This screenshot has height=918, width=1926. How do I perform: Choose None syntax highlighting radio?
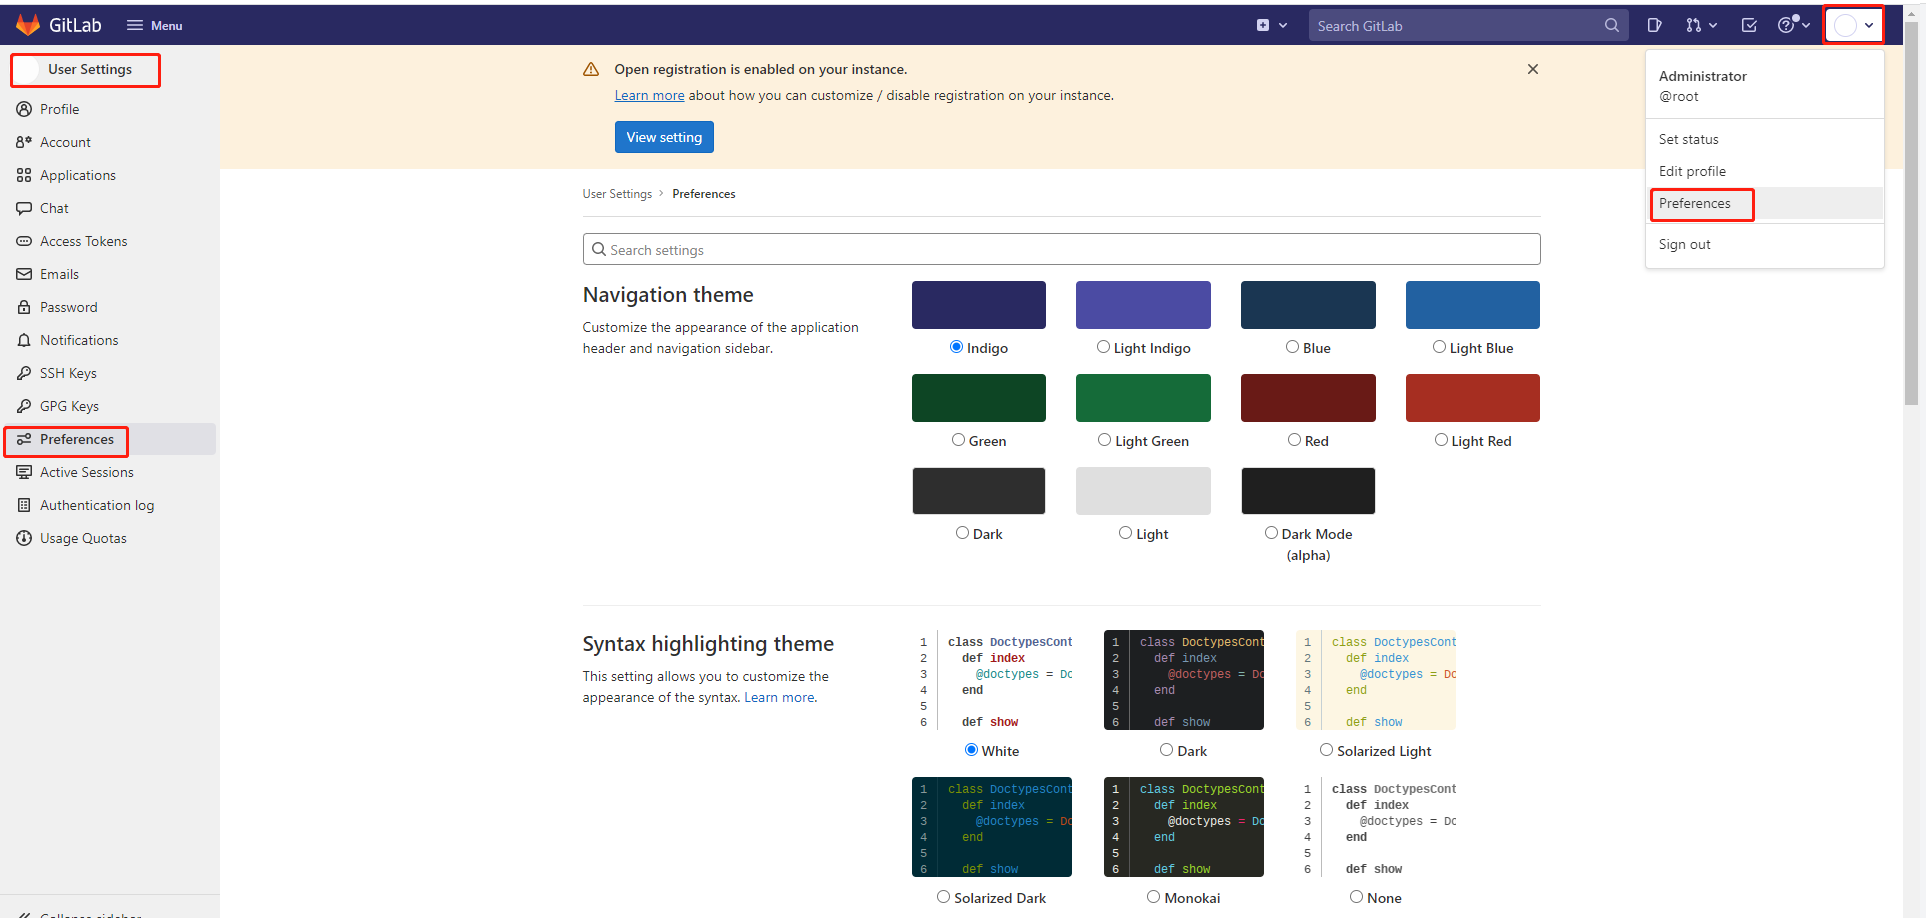(x=1356, y=897)
